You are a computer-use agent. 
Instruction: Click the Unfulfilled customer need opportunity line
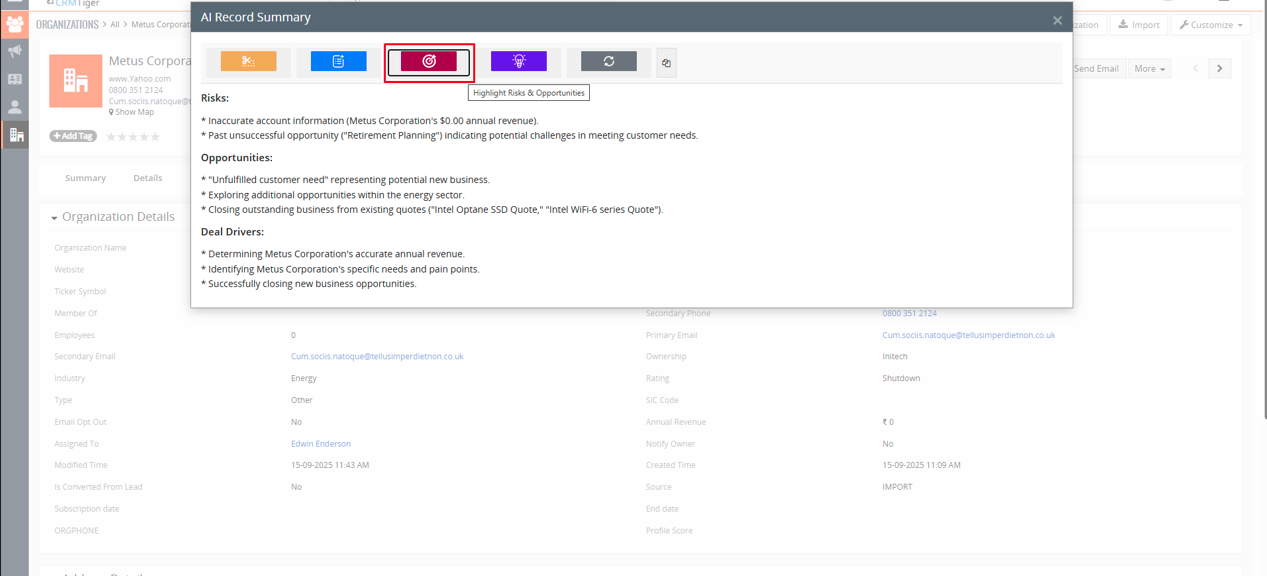tap(346, 180)
